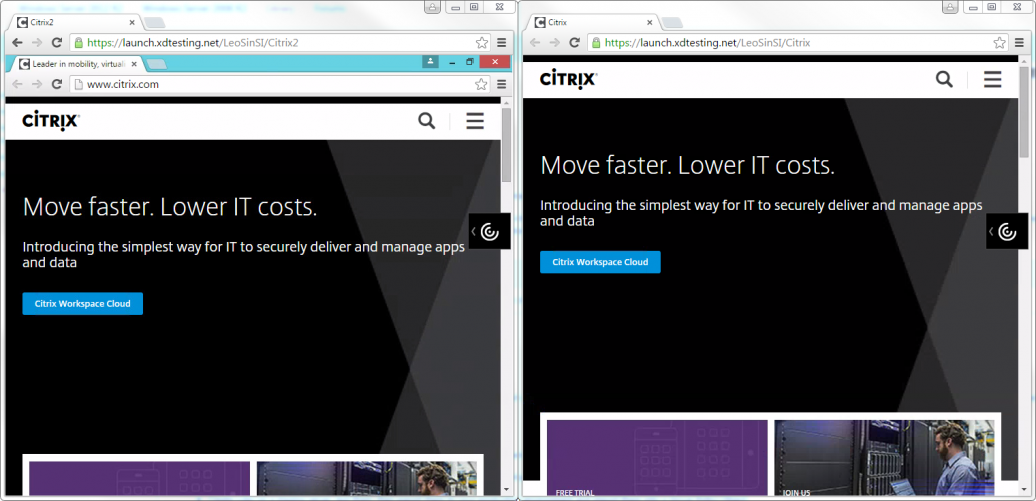Click Citrix Workspace Cloud button in the right window
The width and height of the screenshot is (1036, 501).
[600, 262]
